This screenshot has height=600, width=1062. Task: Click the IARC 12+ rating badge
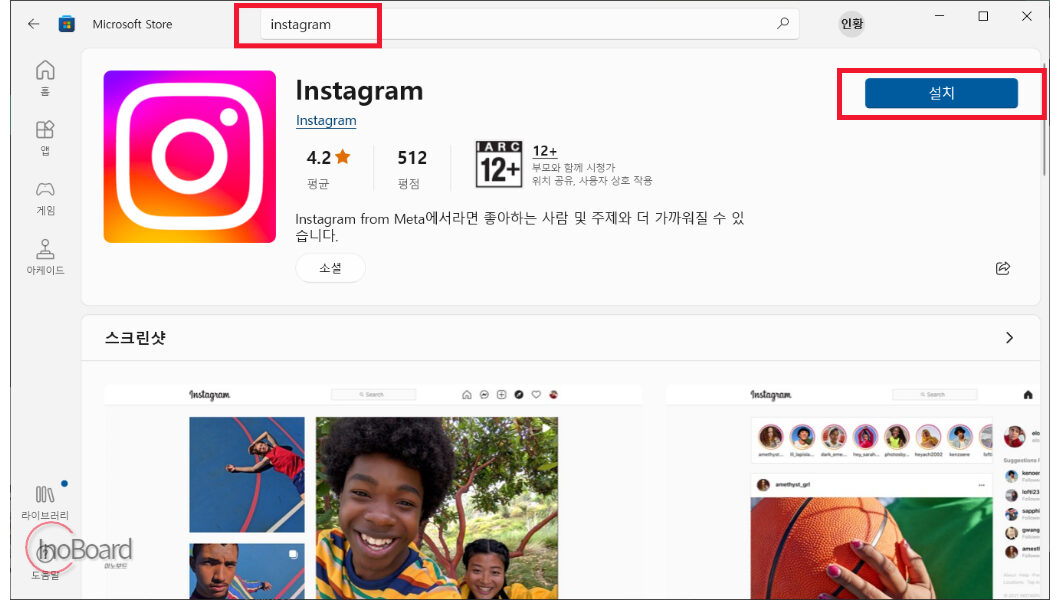point(498,165)
